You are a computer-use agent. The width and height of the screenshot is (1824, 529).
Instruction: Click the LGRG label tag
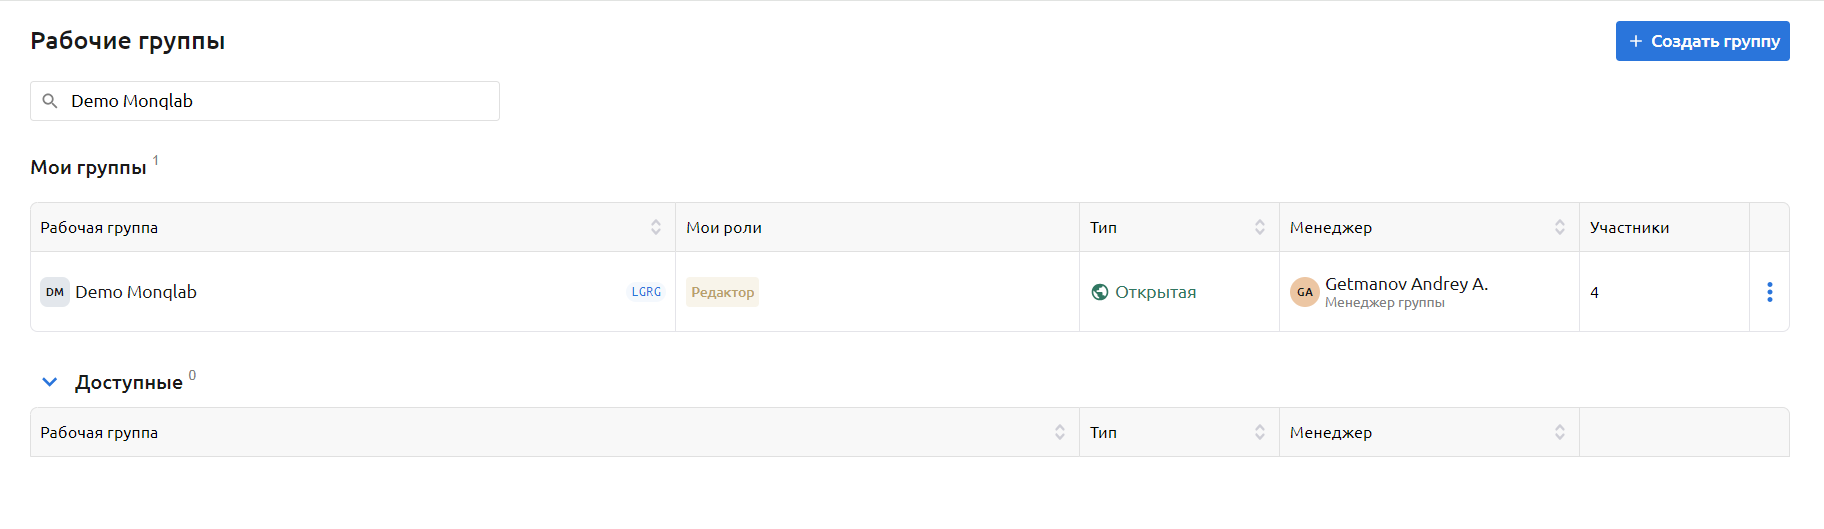646,292
